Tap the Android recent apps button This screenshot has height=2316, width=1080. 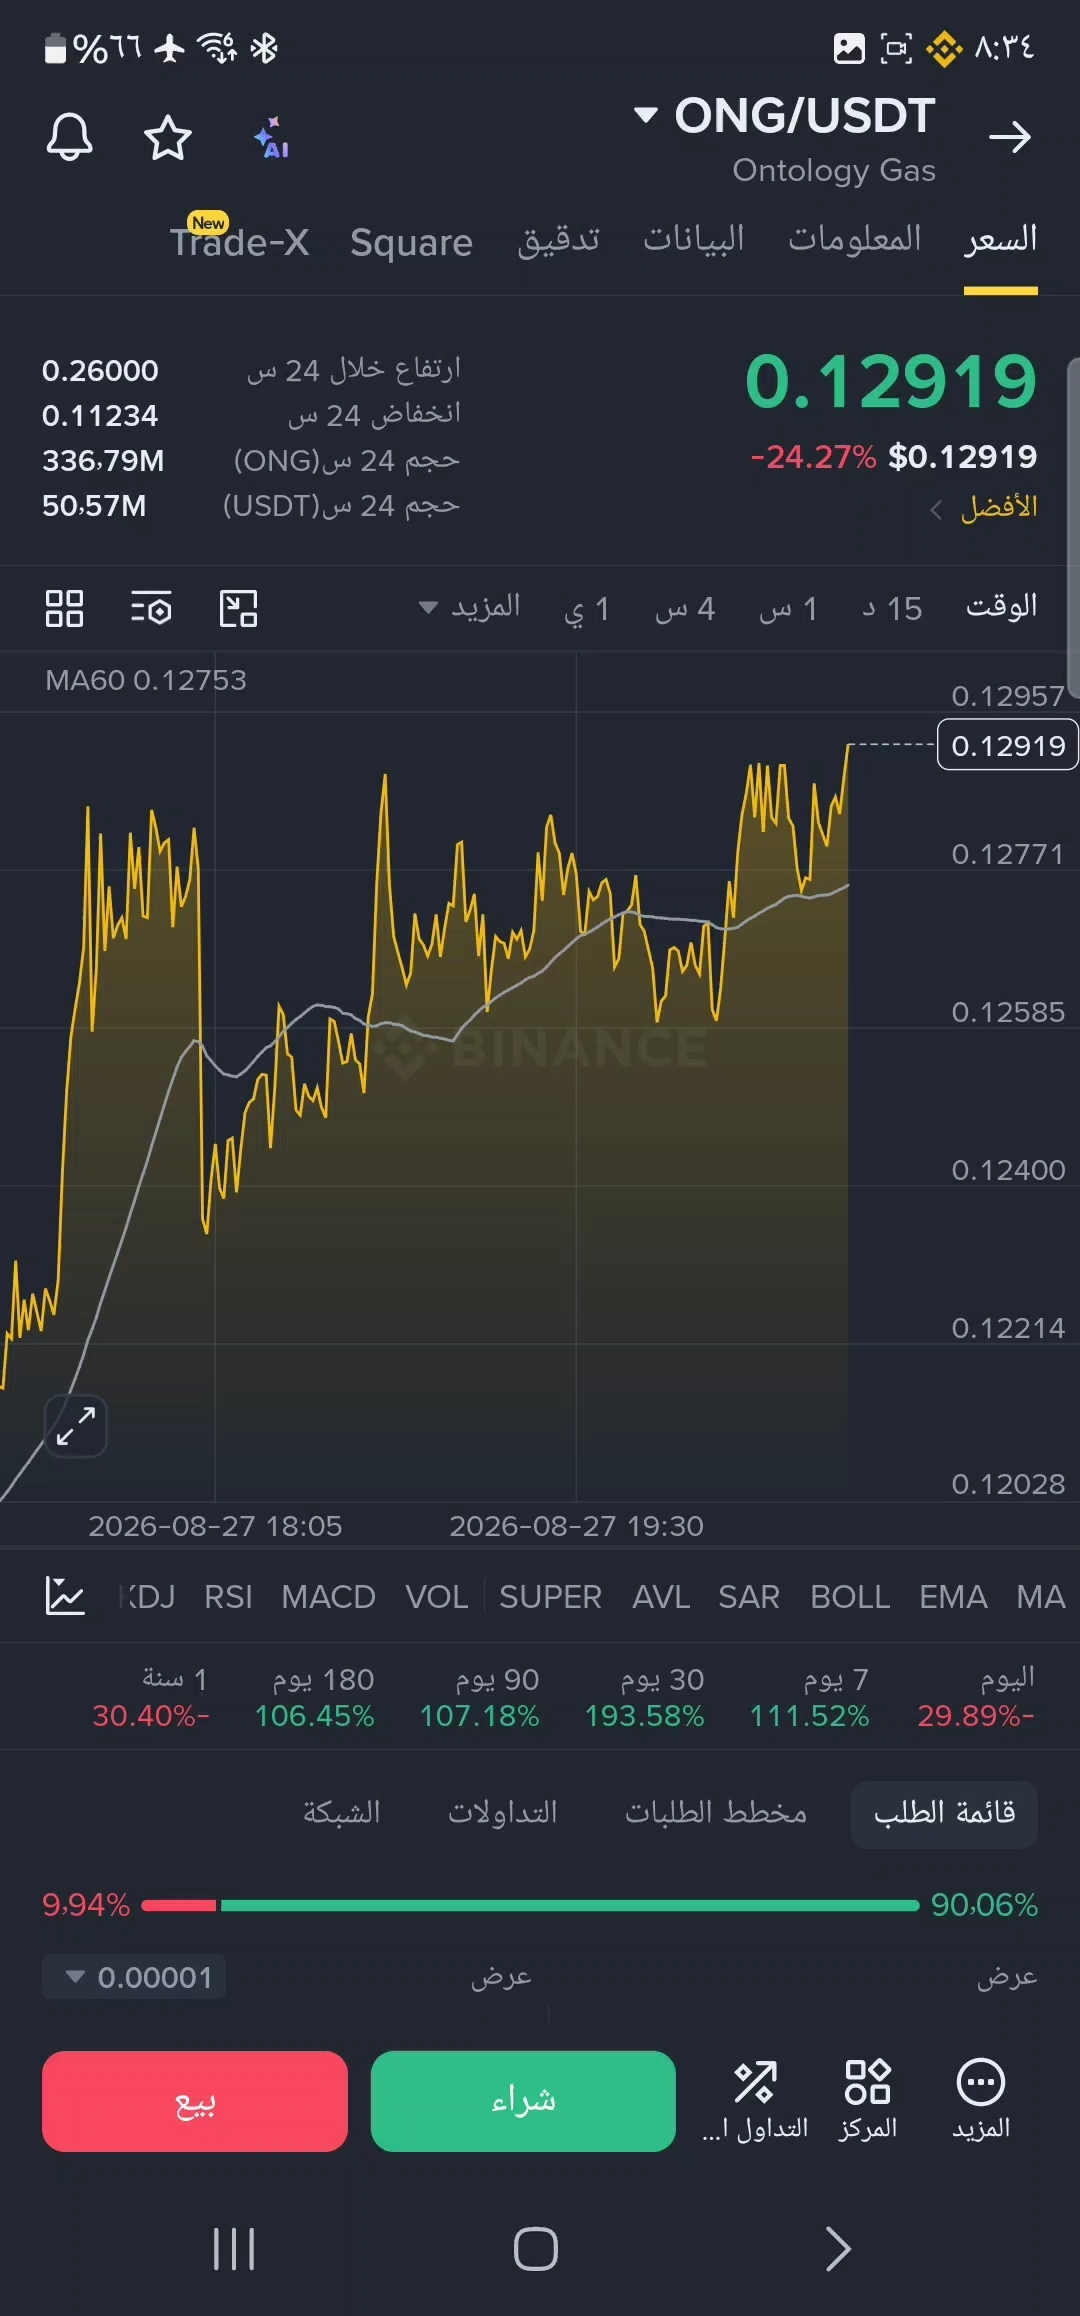[234, 2249]
